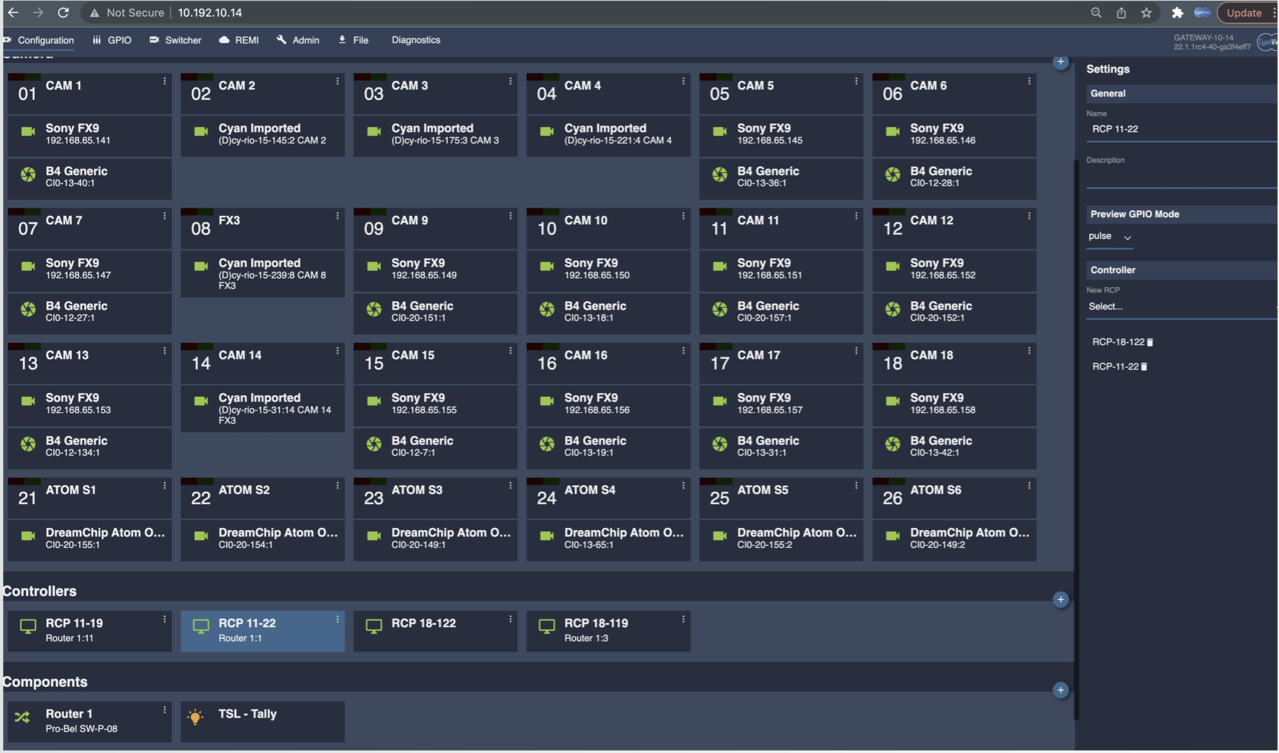1279x753 pixels.
Task: Select the TSL - Tally component card
Action: 263,722
